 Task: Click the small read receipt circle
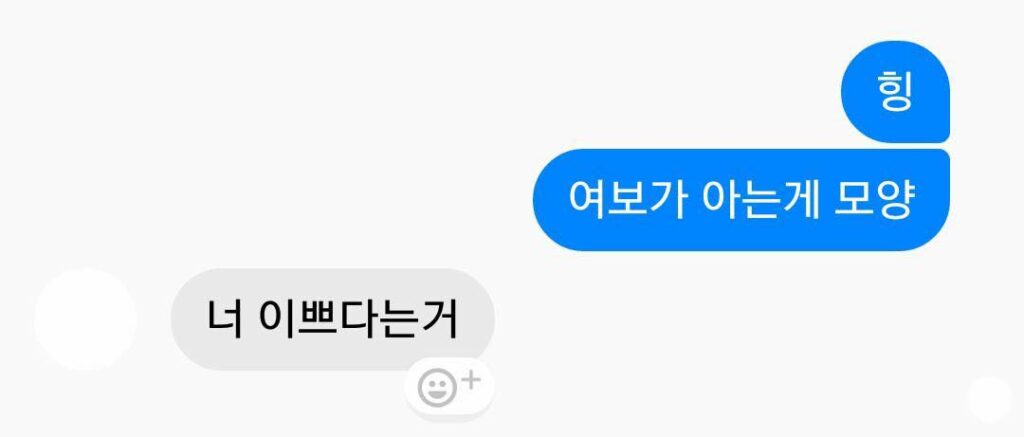tap(989, 399)
